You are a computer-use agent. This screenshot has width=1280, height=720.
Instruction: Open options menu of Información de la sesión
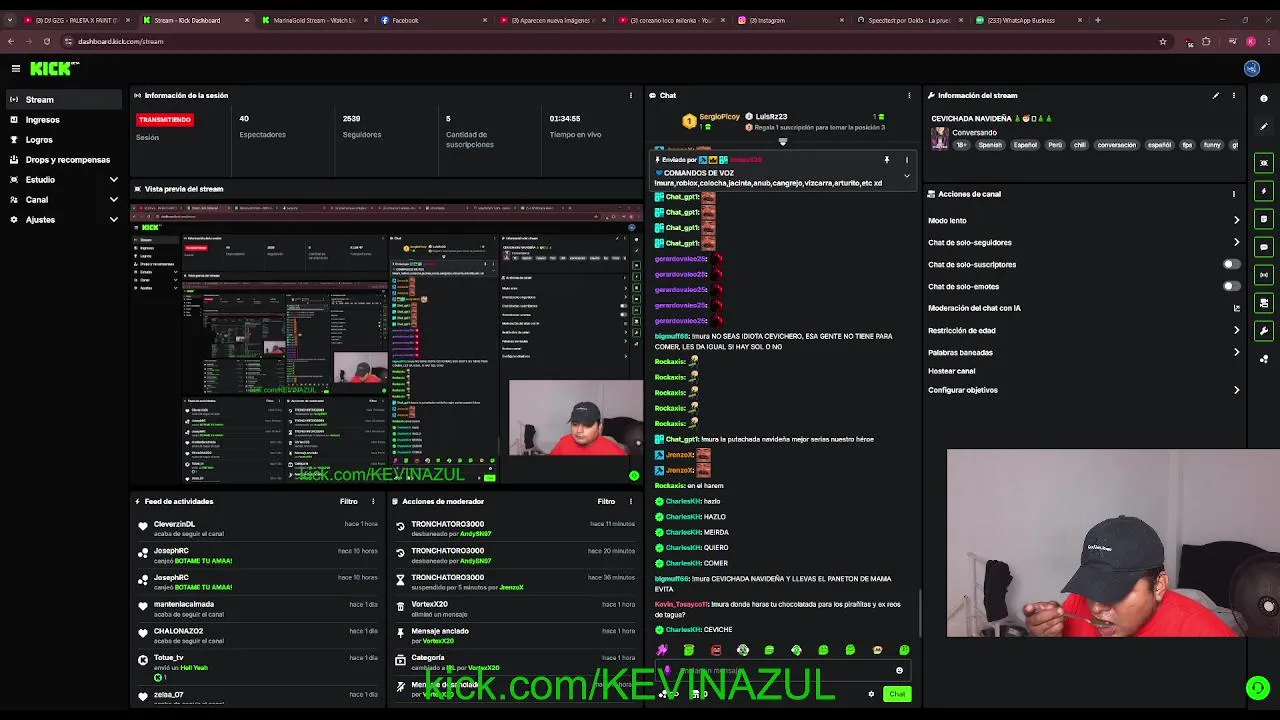pyautogui.click(x=630, y=95)
